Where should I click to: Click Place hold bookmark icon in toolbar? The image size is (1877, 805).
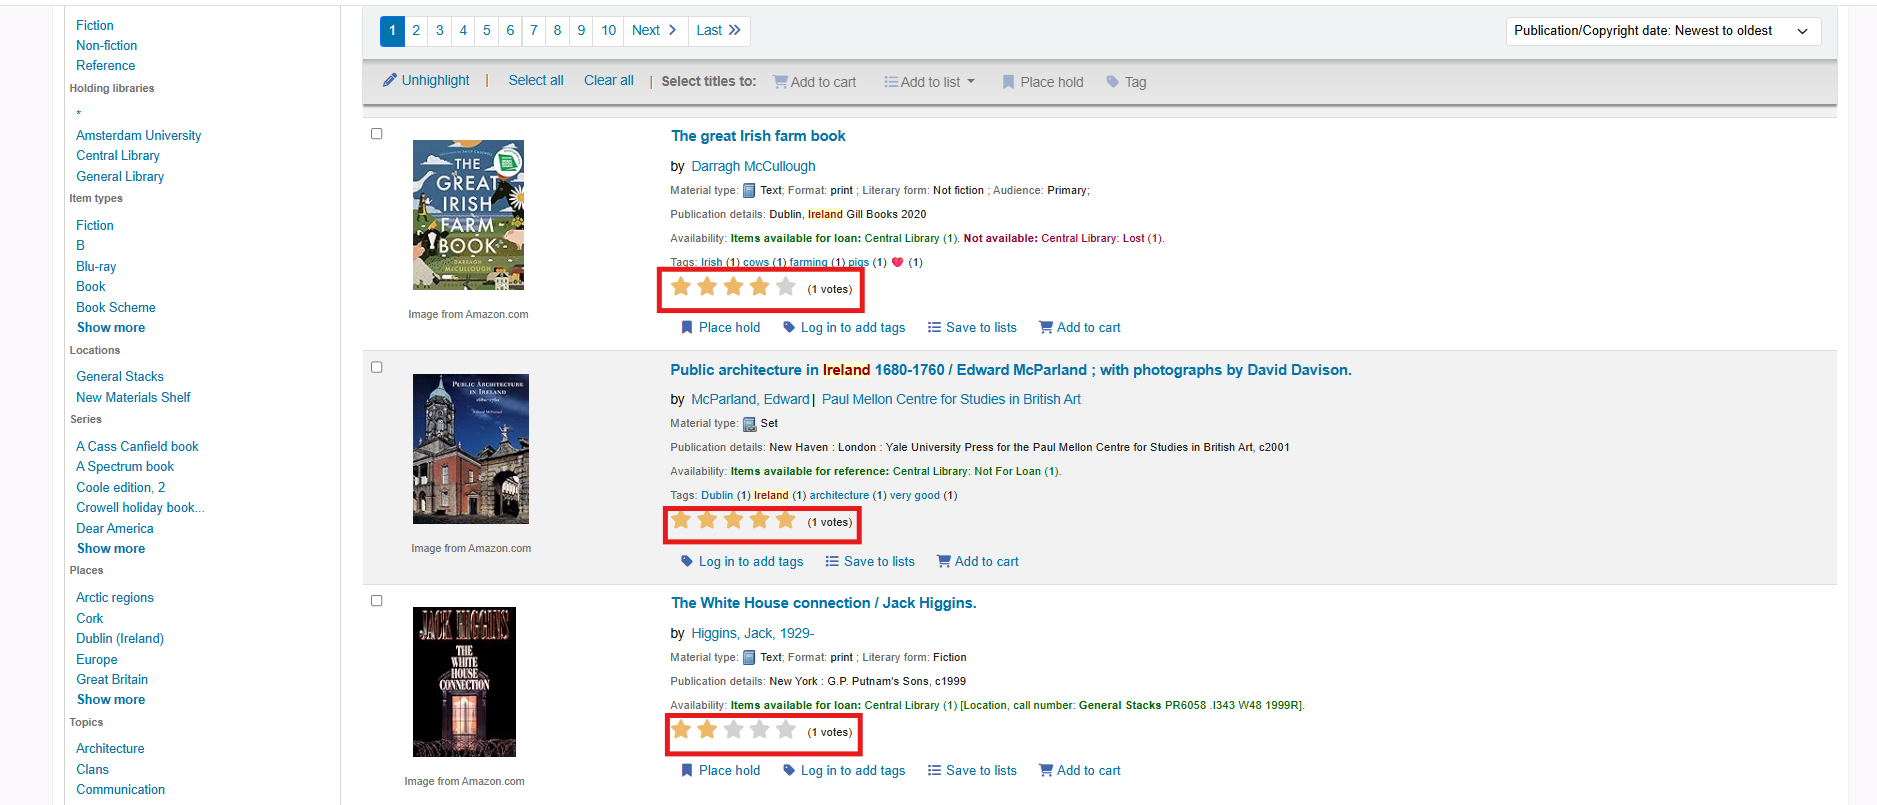click(1008, 82)
